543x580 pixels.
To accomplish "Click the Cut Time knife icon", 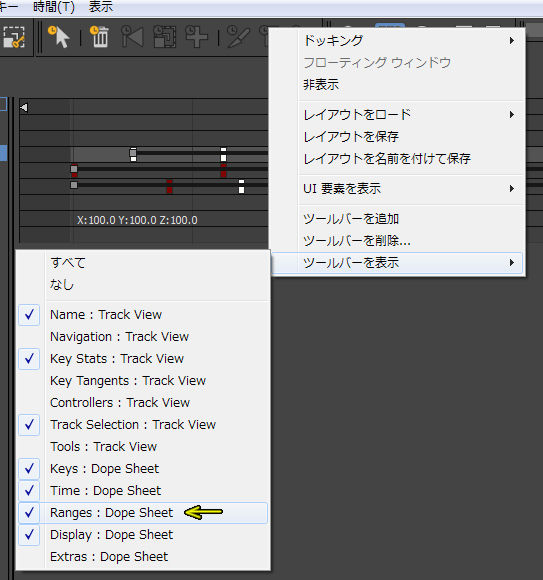I will [238, 36].
